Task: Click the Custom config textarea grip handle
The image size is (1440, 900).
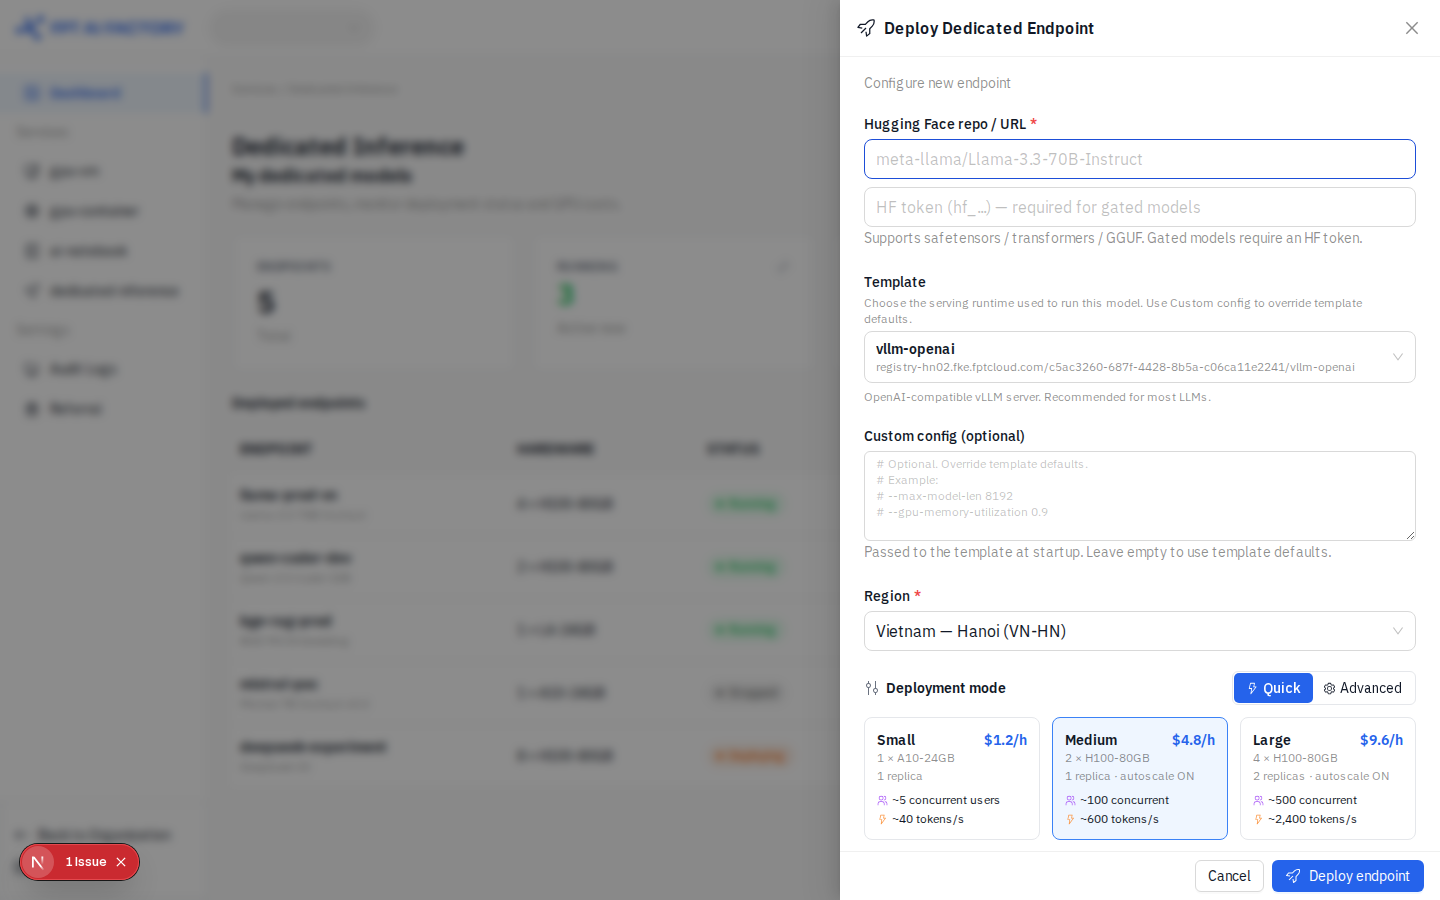Action: coord(1410,535)
